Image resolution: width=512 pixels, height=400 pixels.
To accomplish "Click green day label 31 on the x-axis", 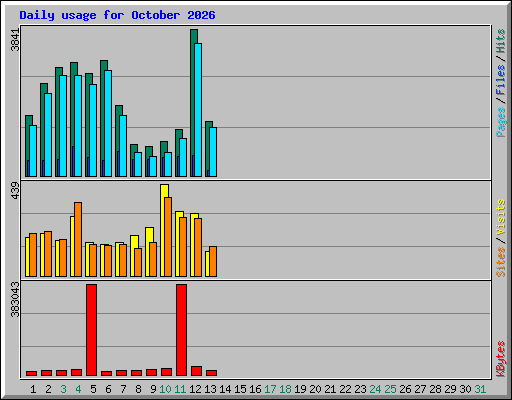I will (x=480, y=389).
